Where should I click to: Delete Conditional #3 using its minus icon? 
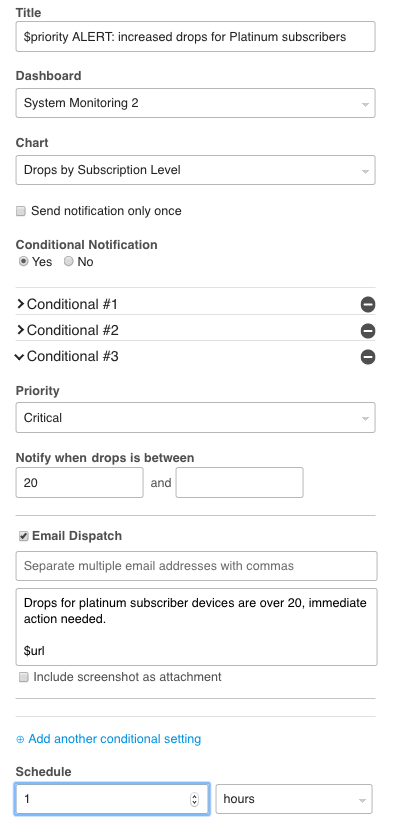click(368, 357)
